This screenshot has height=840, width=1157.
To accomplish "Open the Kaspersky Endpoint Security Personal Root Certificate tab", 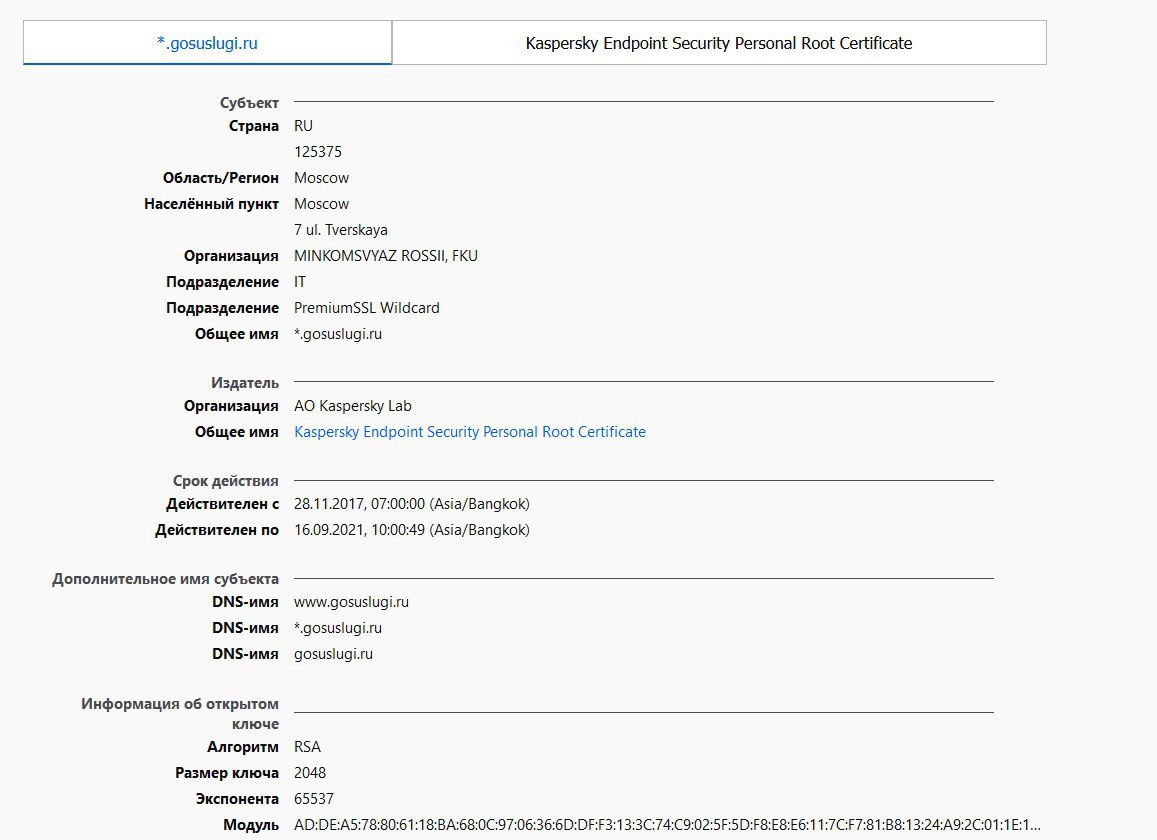I will pyautogui.click(x=719, y=43).
